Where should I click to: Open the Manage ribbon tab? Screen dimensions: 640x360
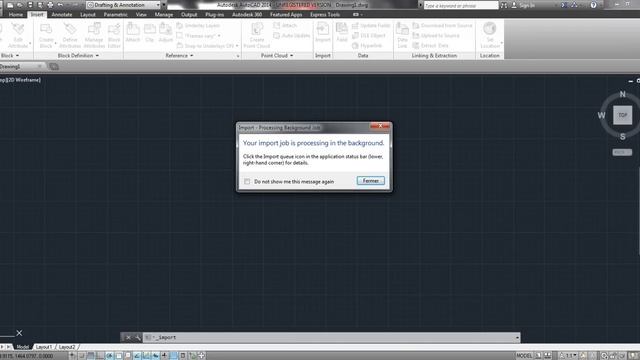click(164, 14)
